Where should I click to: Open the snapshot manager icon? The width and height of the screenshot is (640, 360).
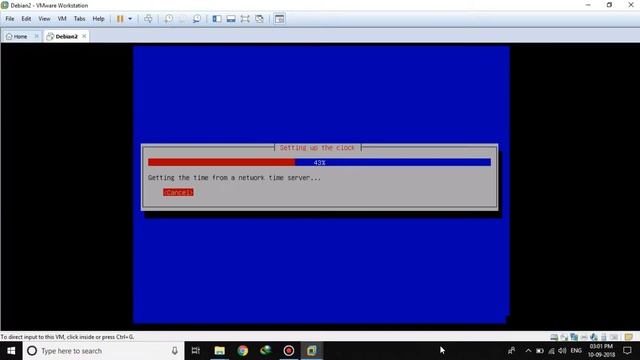coord(197,19)
